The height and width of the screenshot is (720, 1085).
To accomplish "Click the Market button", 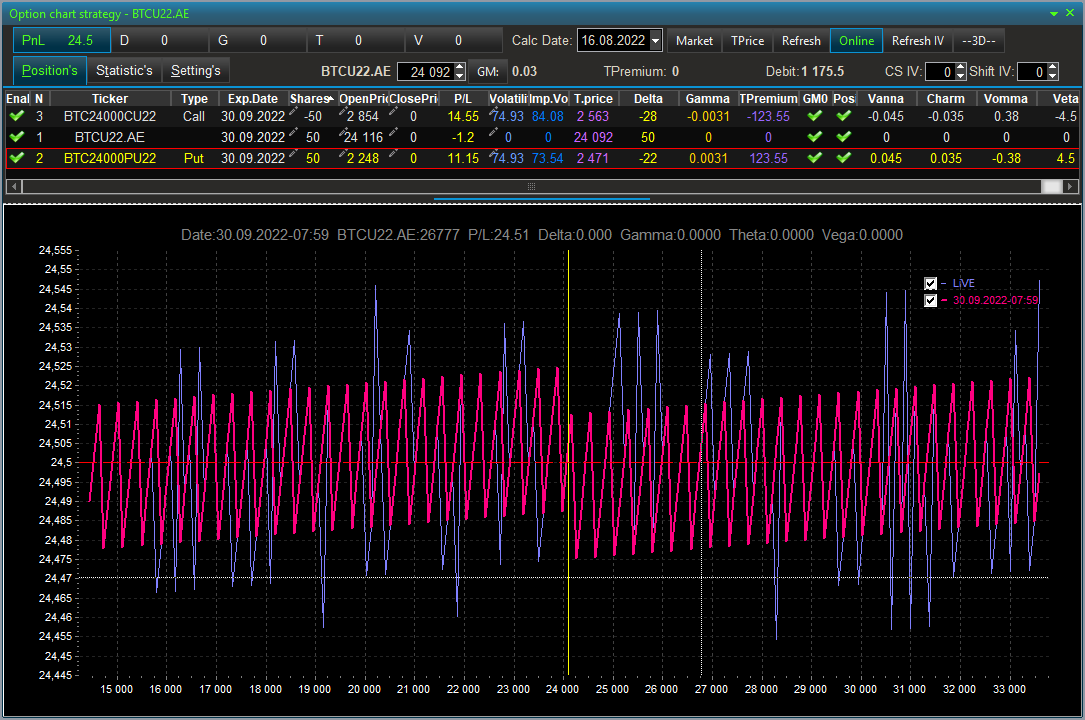I will (694, 41).
